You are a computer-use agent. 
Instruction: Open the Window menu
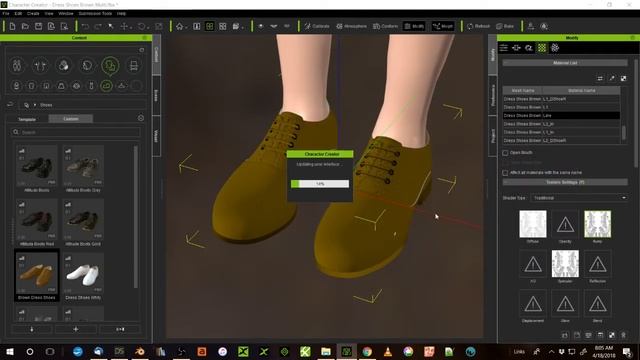click(x=66, y=13)
